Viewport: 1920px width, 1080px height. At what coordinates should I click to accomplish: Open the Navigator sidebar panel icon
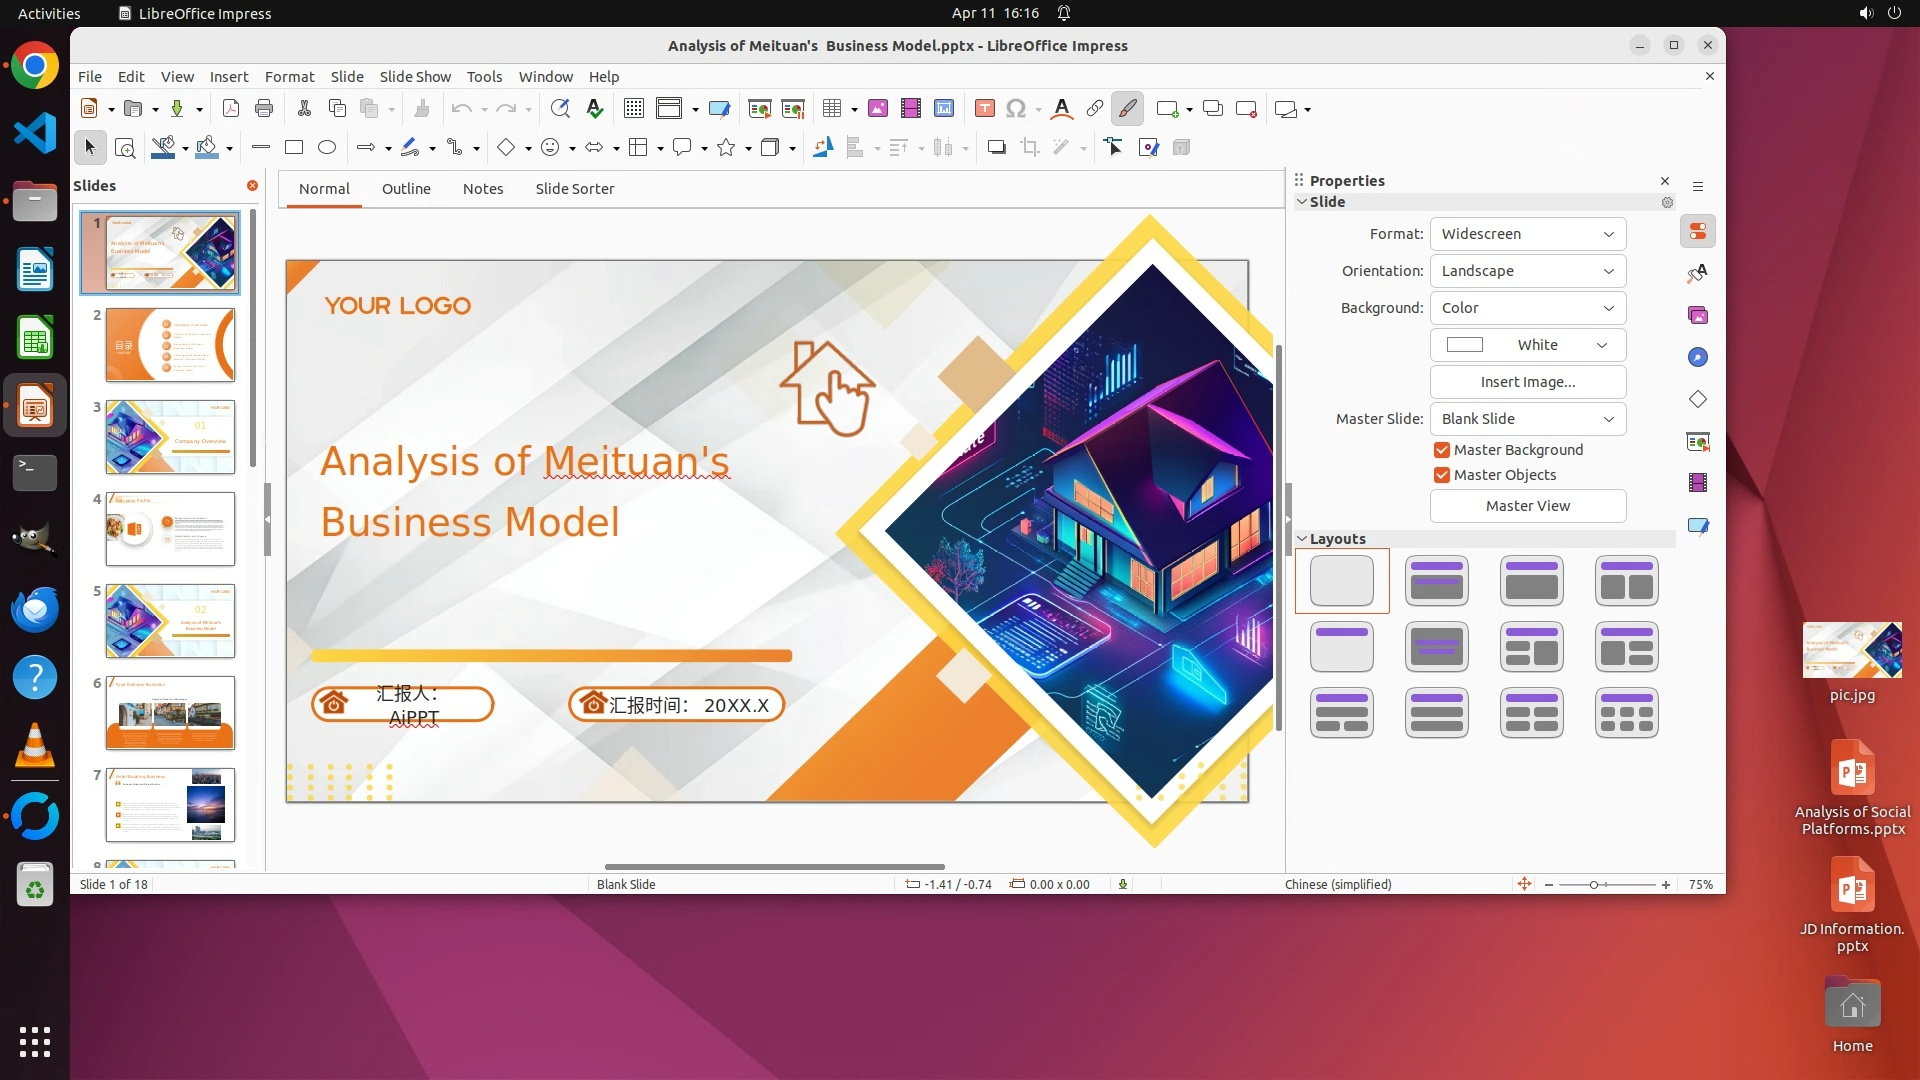coord(1698,358)
